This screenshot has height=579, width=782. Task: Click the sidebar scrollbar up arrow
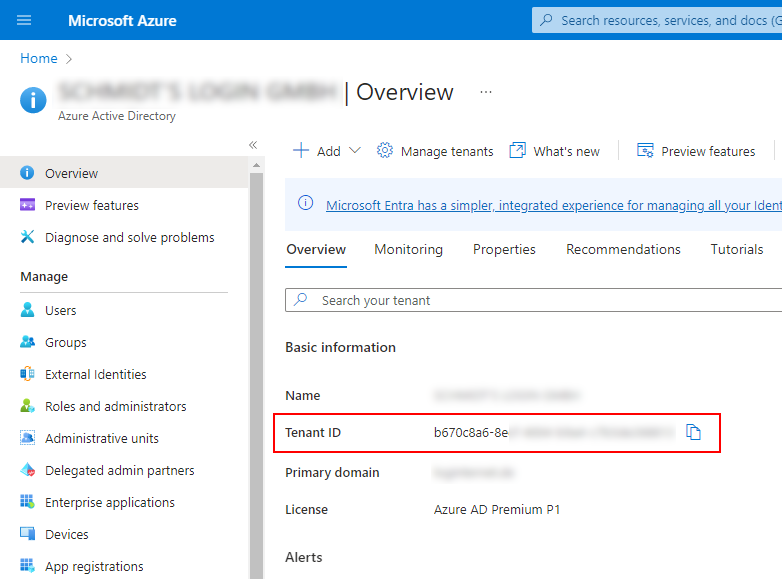pyautogui.click(x=256, y=165)
